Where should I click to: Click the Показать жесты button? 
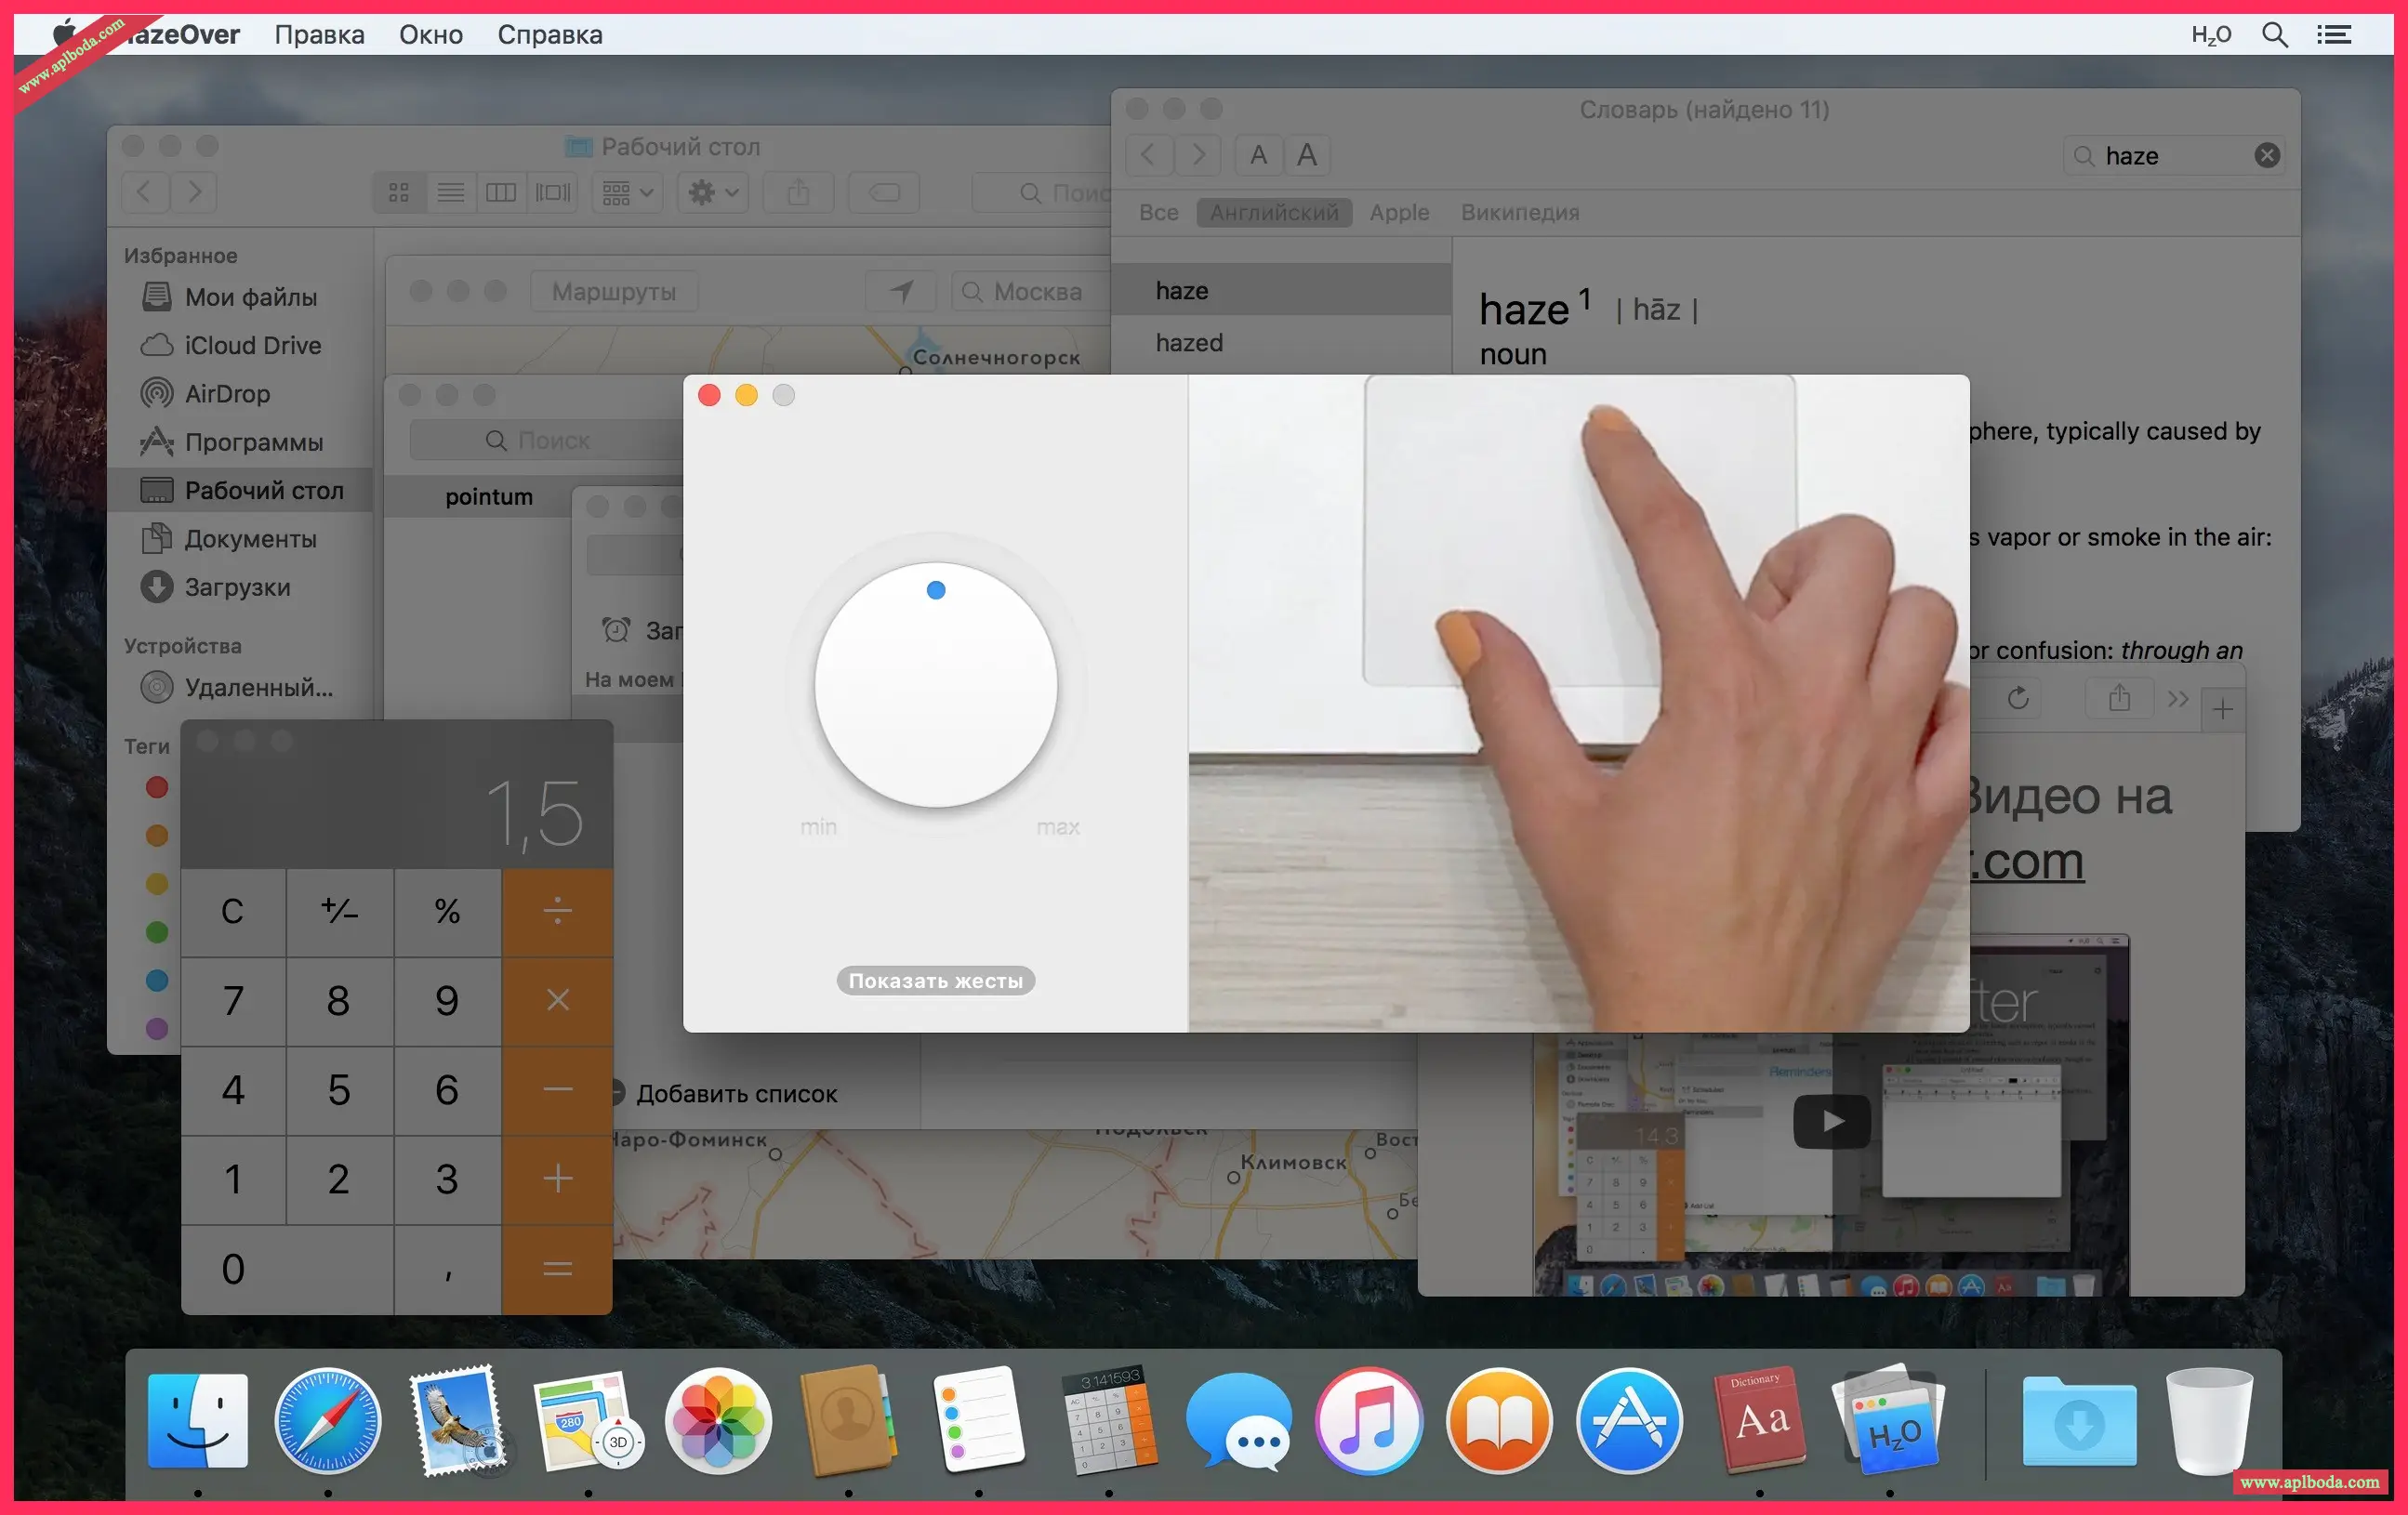coord(935,981)
